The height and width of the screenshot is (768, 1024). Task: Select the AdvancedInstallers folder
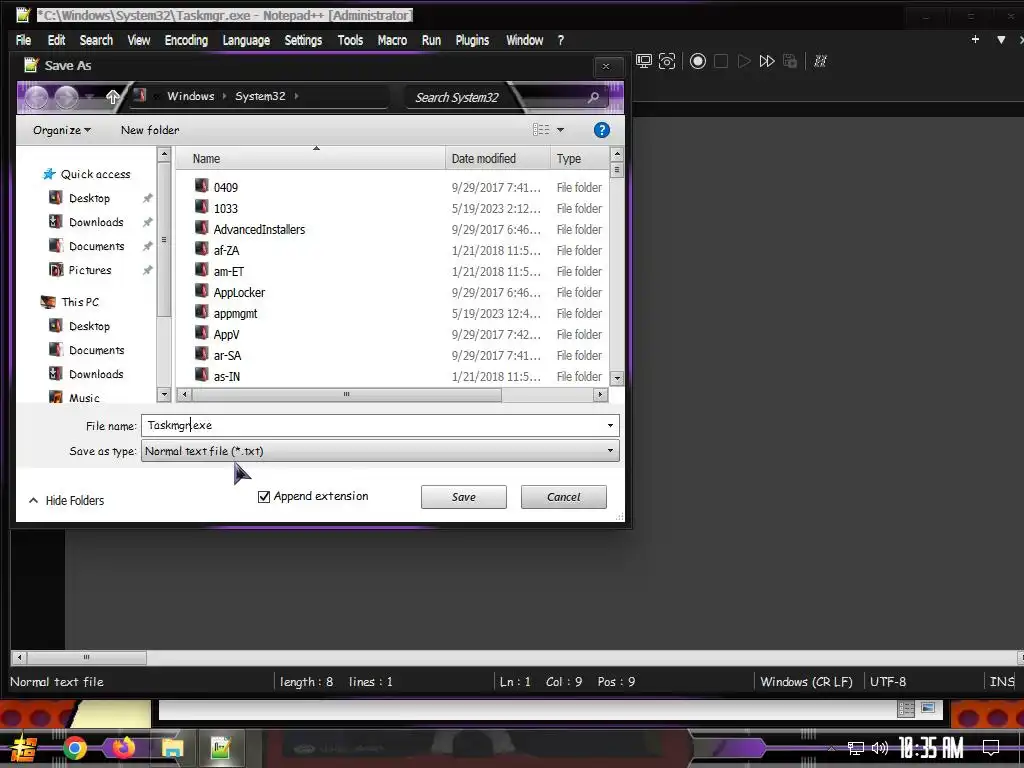pos(259,229)
